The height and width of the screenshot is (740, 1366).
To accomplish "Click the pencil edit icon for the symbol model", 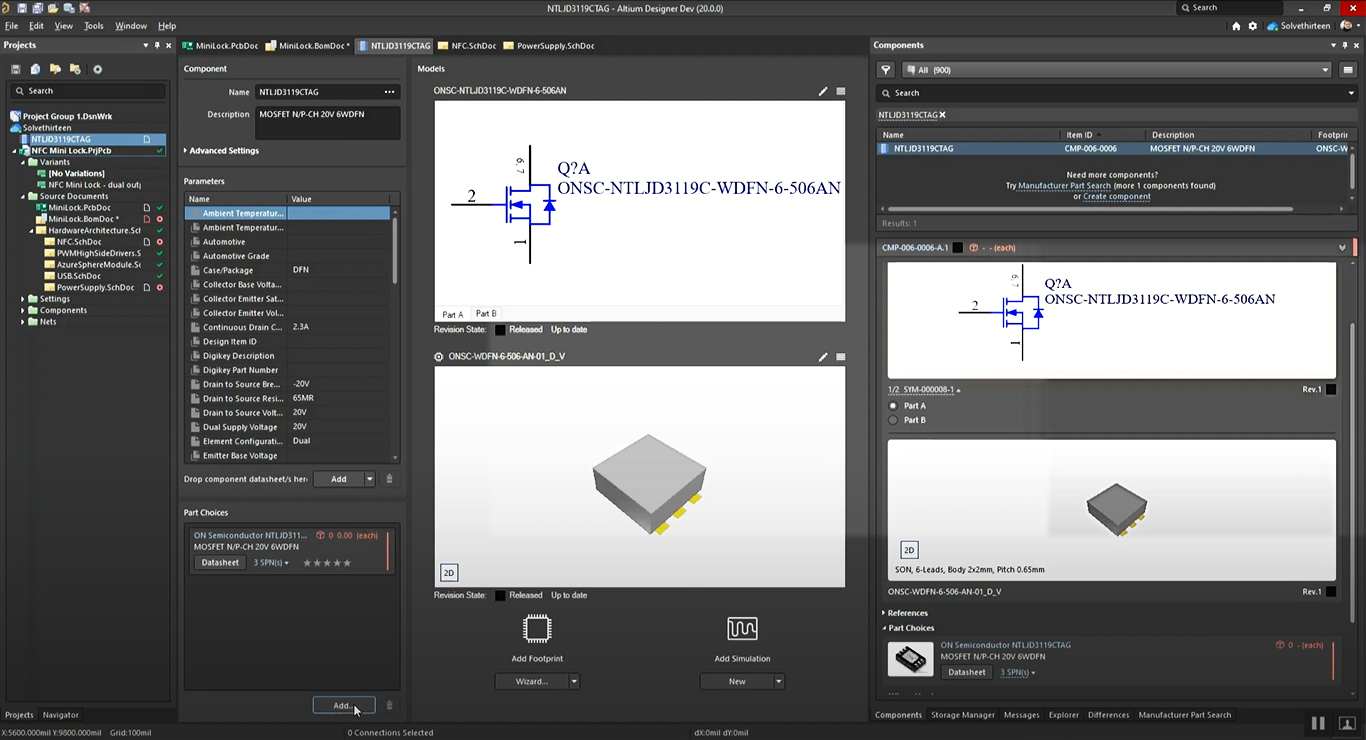I will click(823, 91).
